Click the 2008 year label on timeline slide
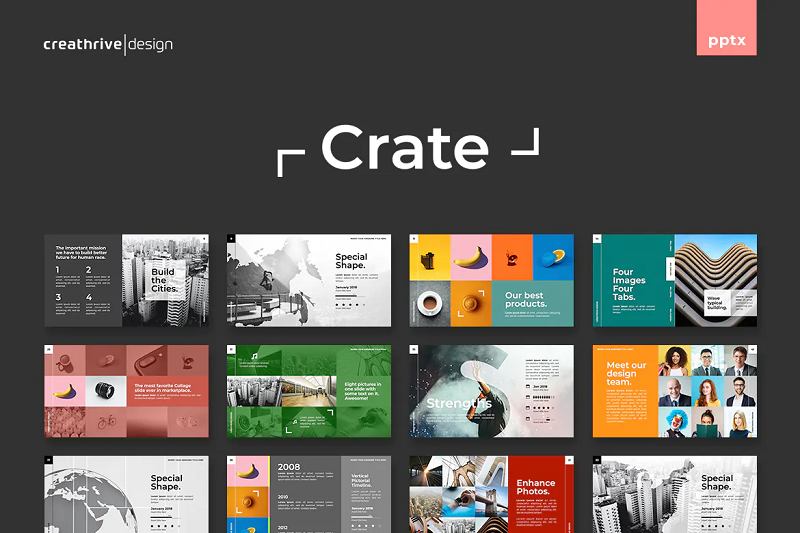 pos(289,468)
